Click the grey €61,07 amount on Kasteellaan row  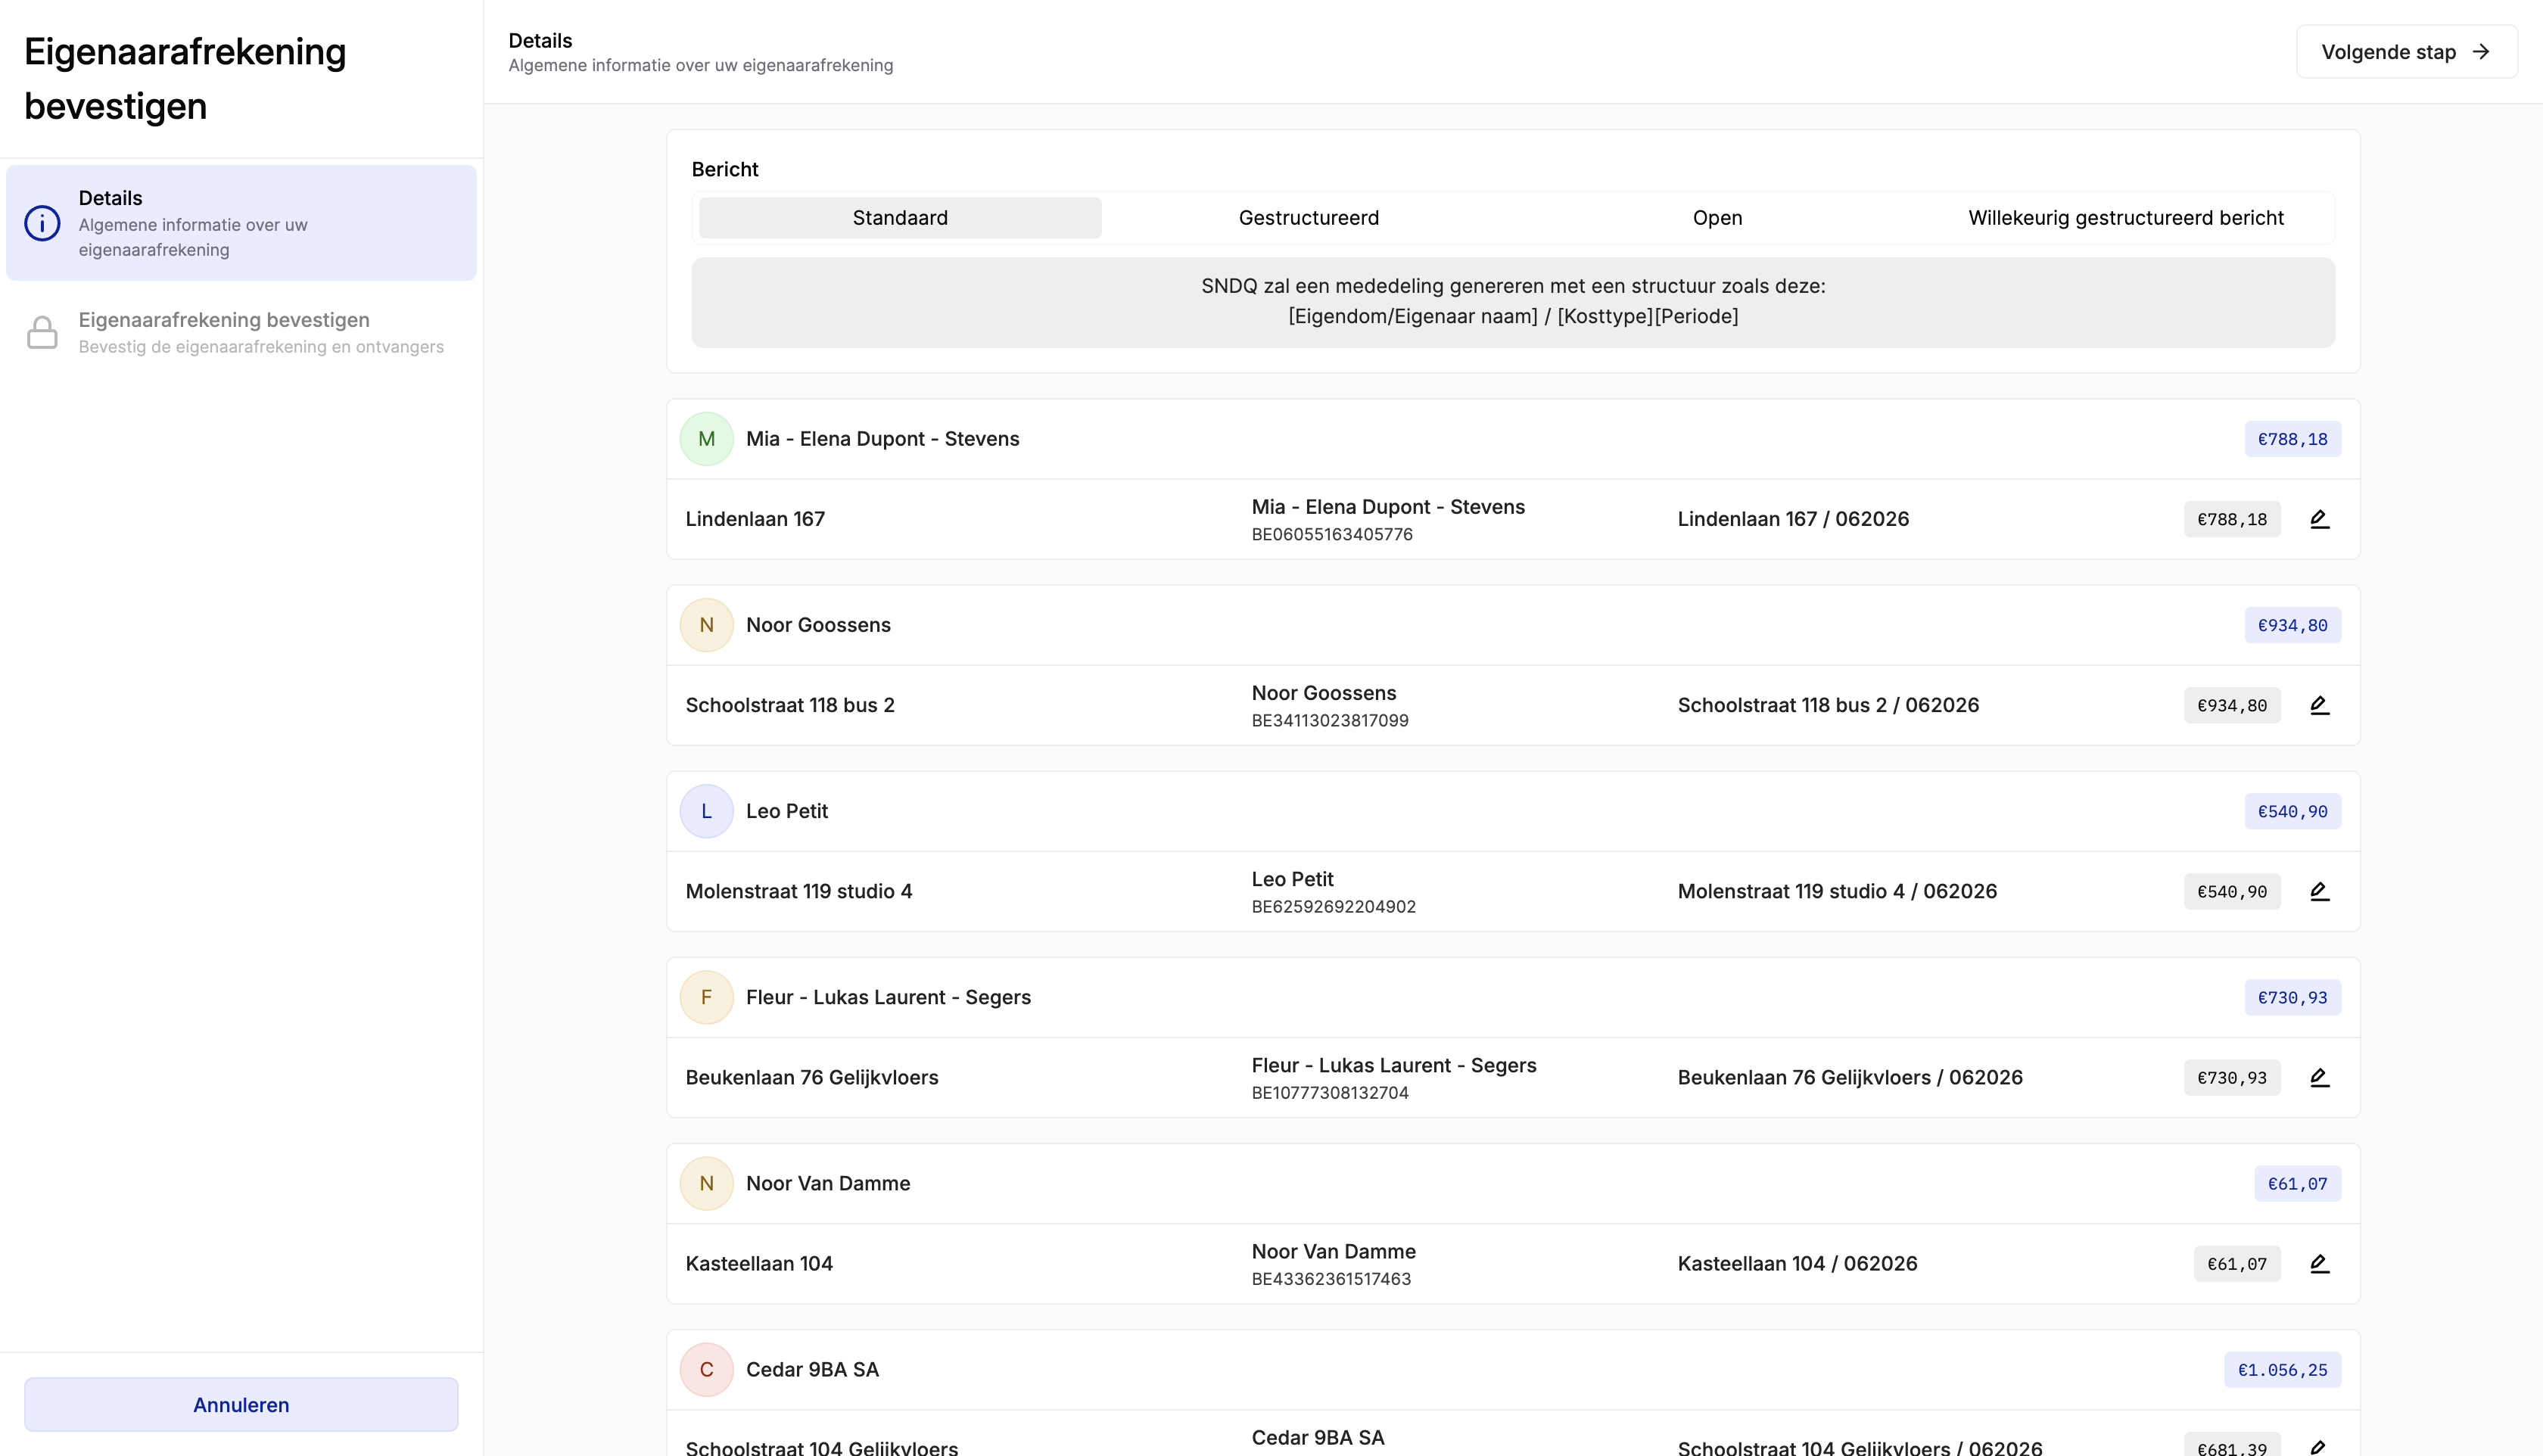pos(2237,1263)
